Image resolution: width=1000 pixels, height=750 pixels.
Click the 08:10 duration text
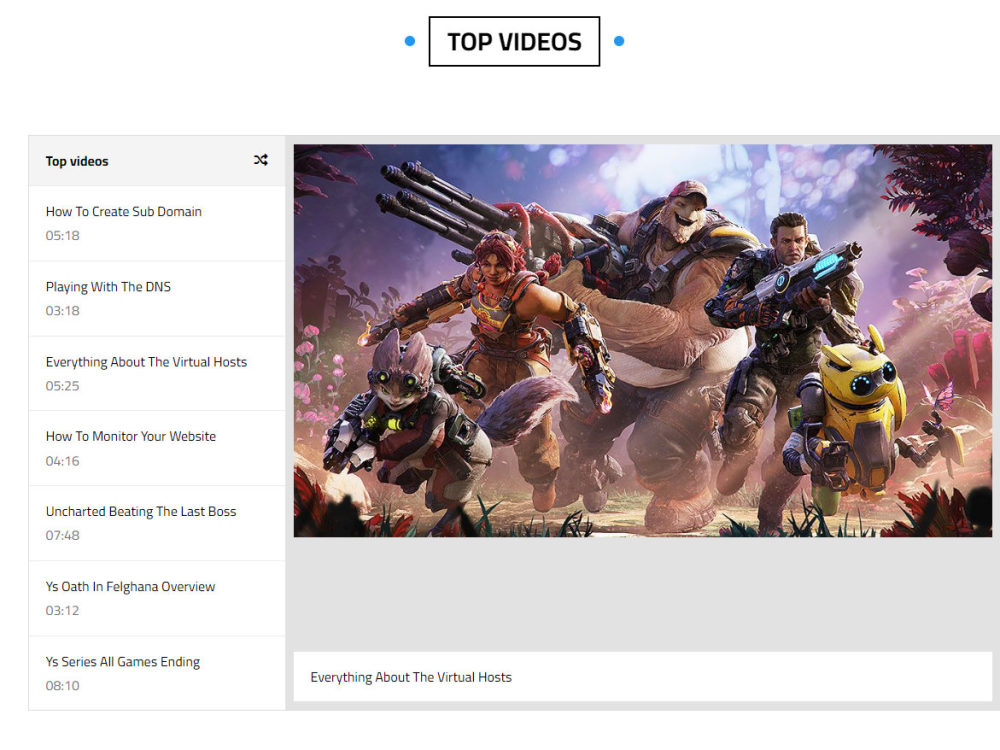pos(62,686)
